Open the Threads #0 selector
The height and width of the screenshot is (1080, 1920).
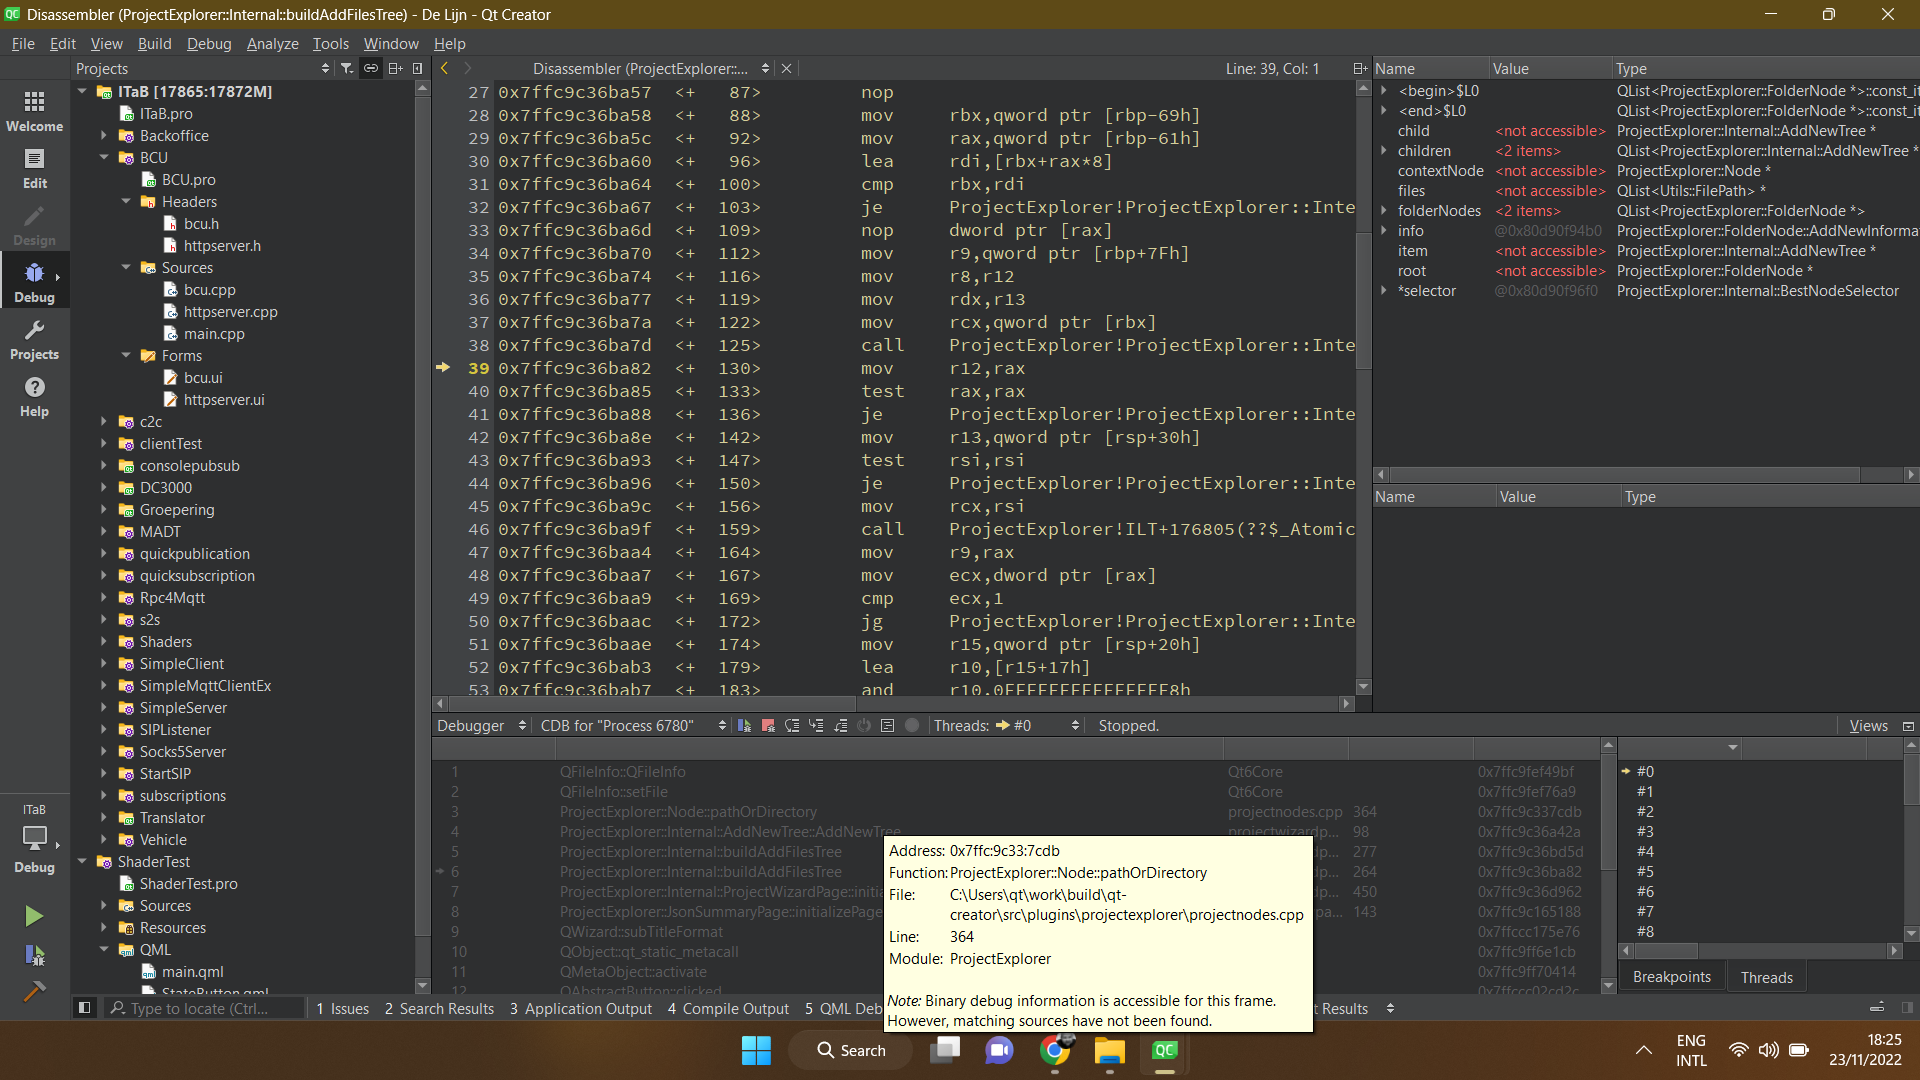(x=1037, y=725)
